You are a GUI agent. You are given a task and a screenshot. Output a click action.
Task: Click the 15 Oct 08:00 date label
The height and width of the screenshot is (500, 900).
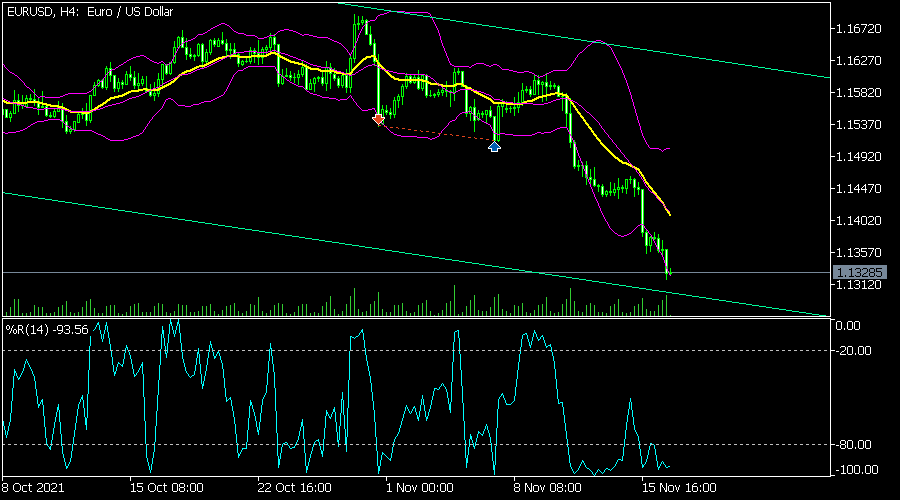166,488
